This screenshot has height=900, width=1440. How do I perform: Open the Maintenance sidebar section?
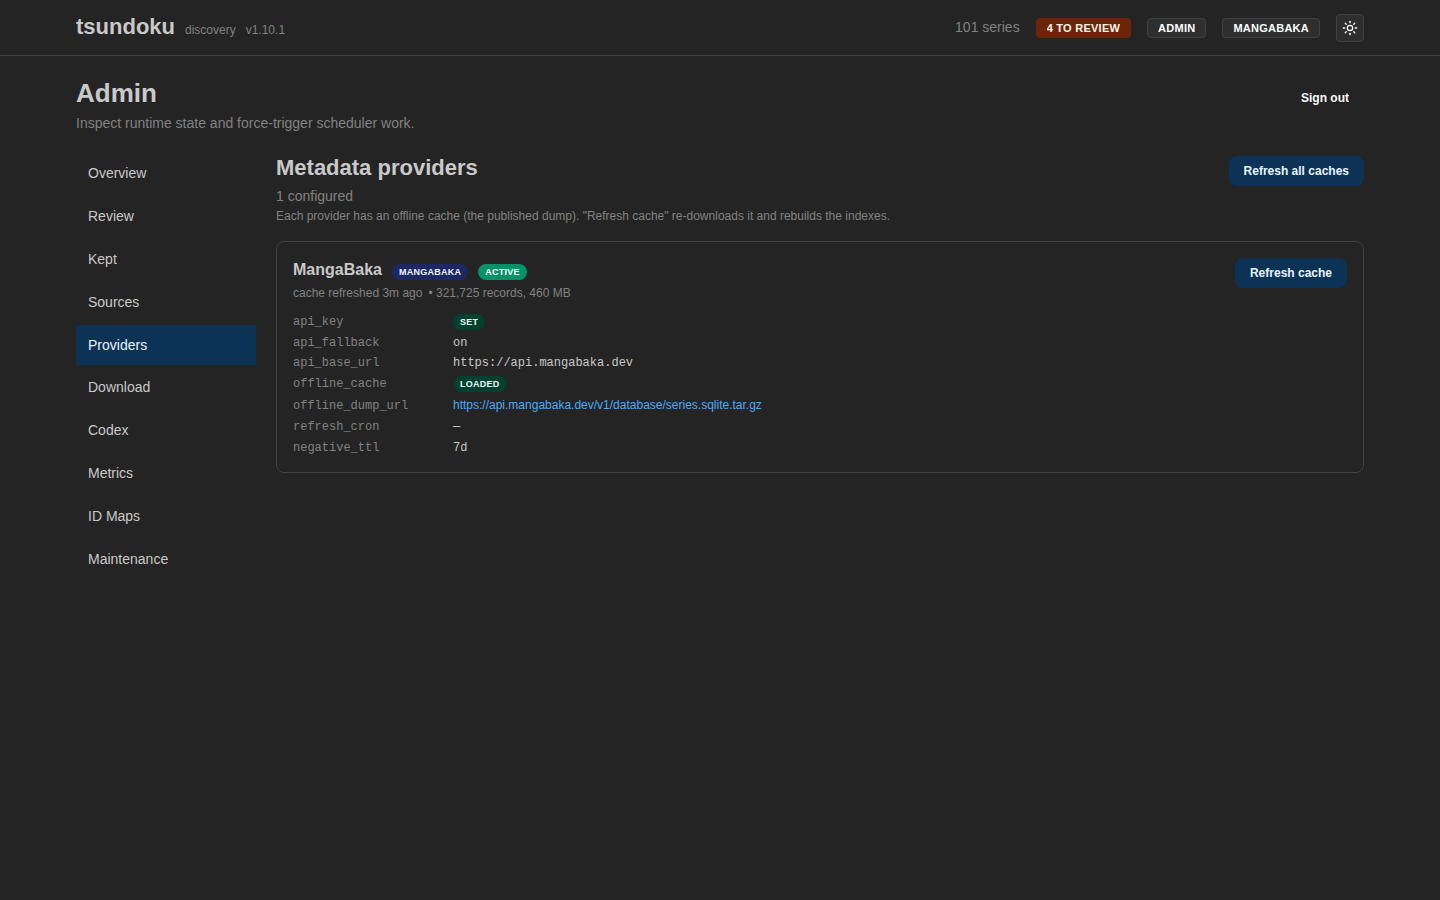166,559
